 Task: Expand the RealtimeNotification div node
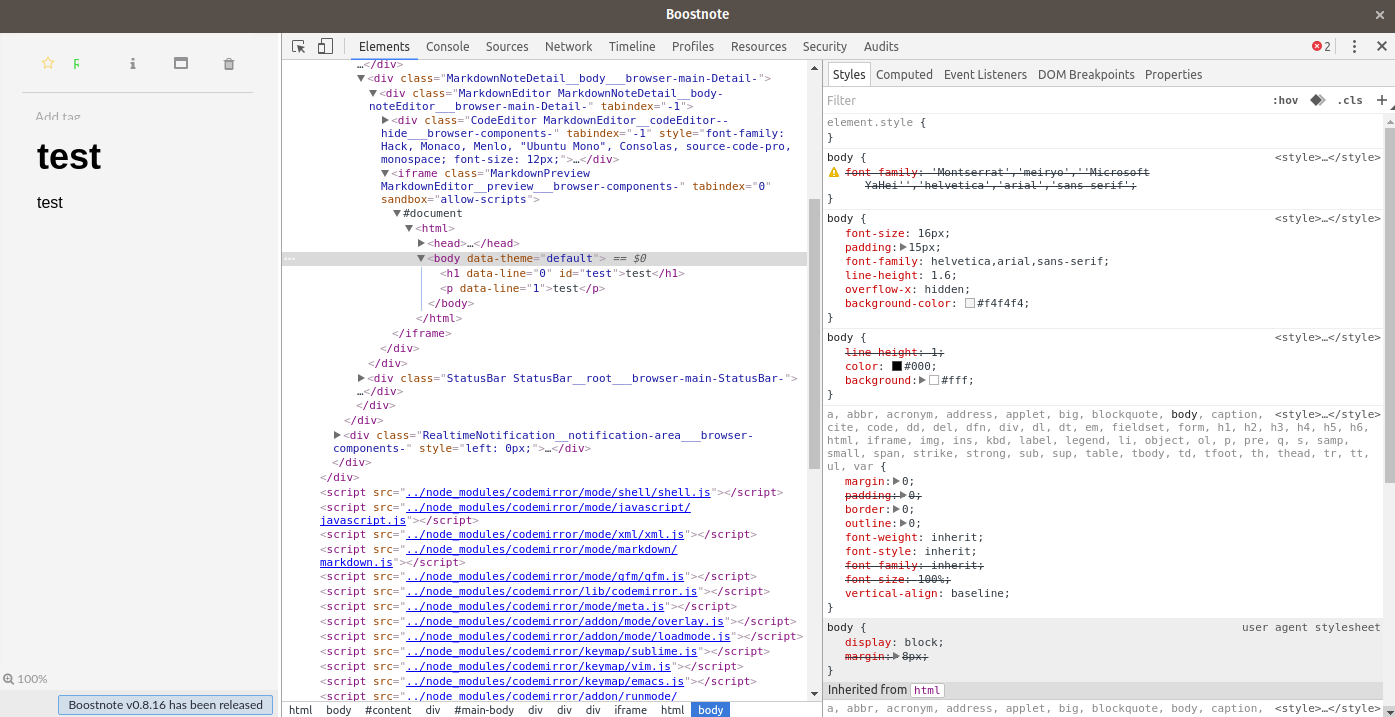coord(338,435)
